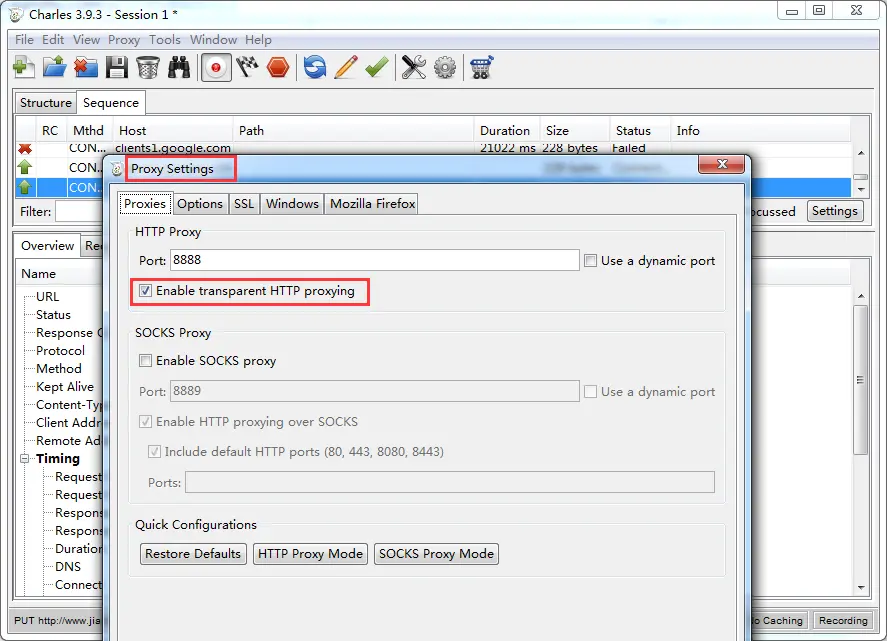The width and height of the screenshot is (887, 641).
Task: Toggle Use a dynamic port for SOCKS
Action: [x=590, y=392]
